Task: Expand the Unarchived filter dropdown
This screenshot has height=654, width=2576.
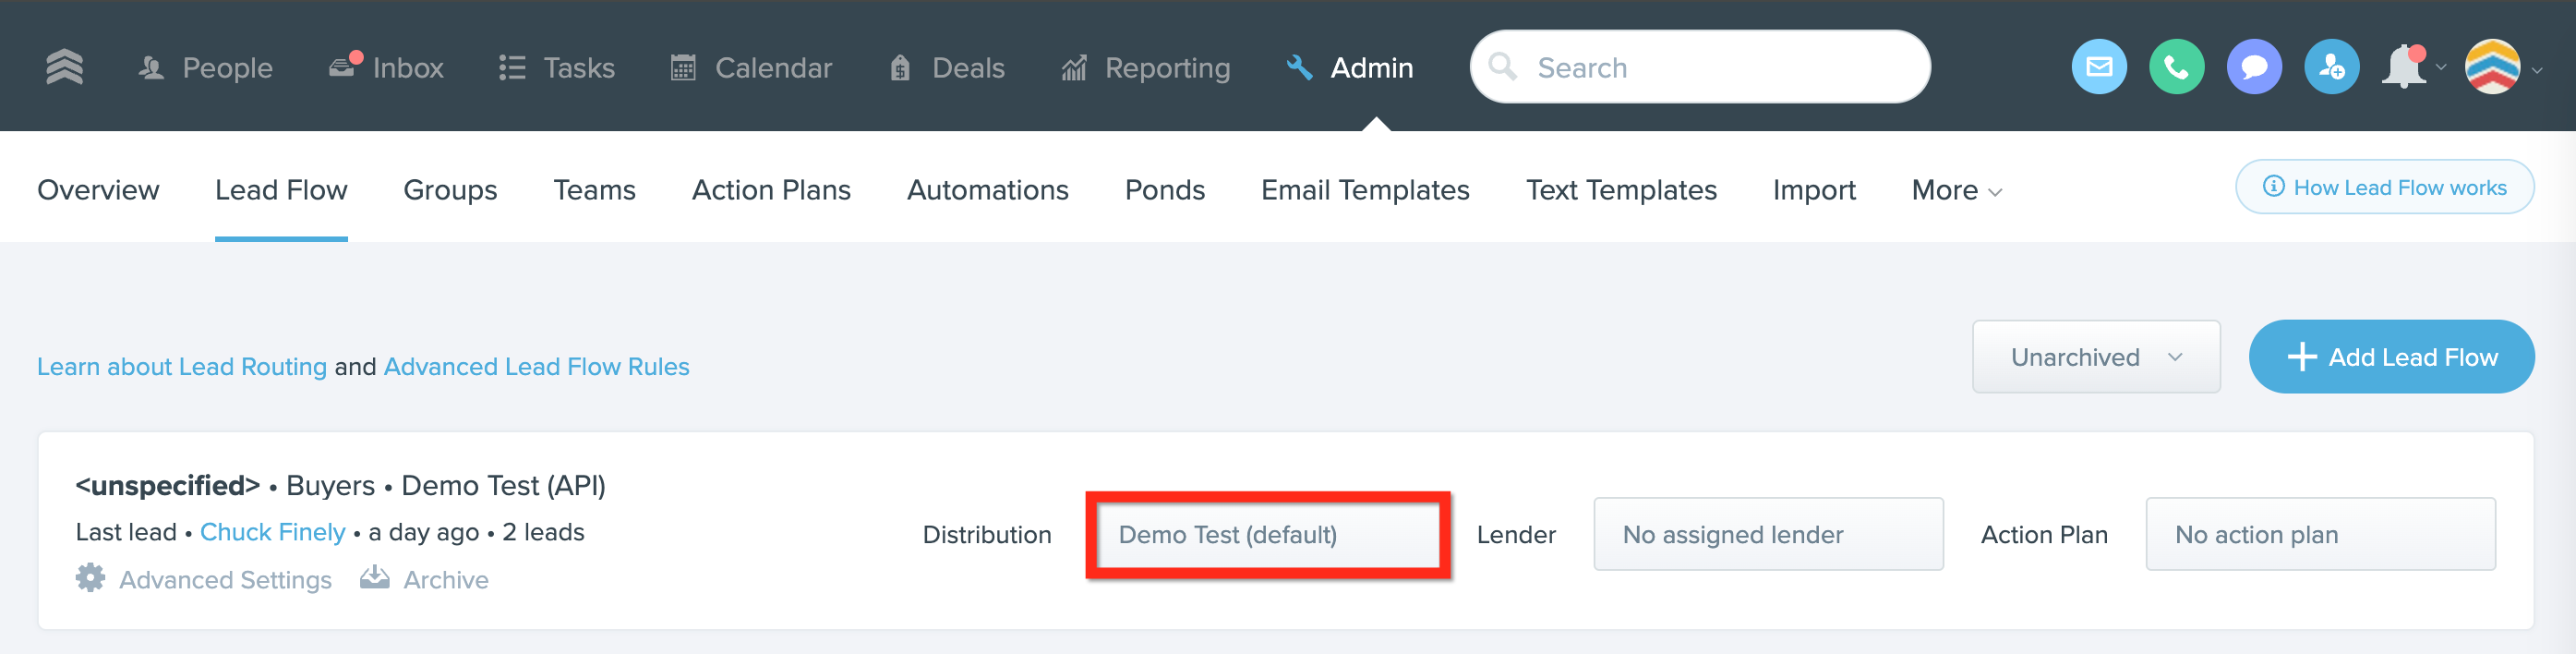Action: click(x=2095, y=357)
